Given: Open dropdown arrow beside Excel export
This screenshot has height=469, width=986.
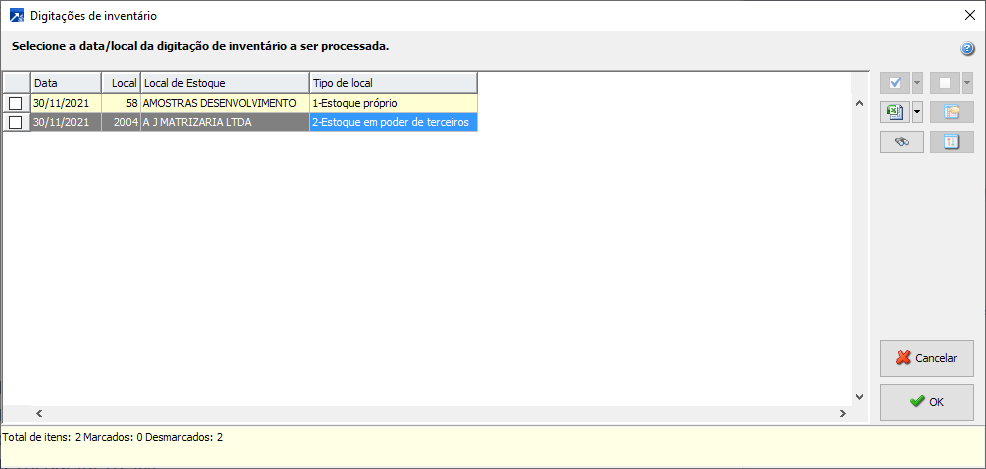Looking at the screenshot, I should (x=917, y=113).
